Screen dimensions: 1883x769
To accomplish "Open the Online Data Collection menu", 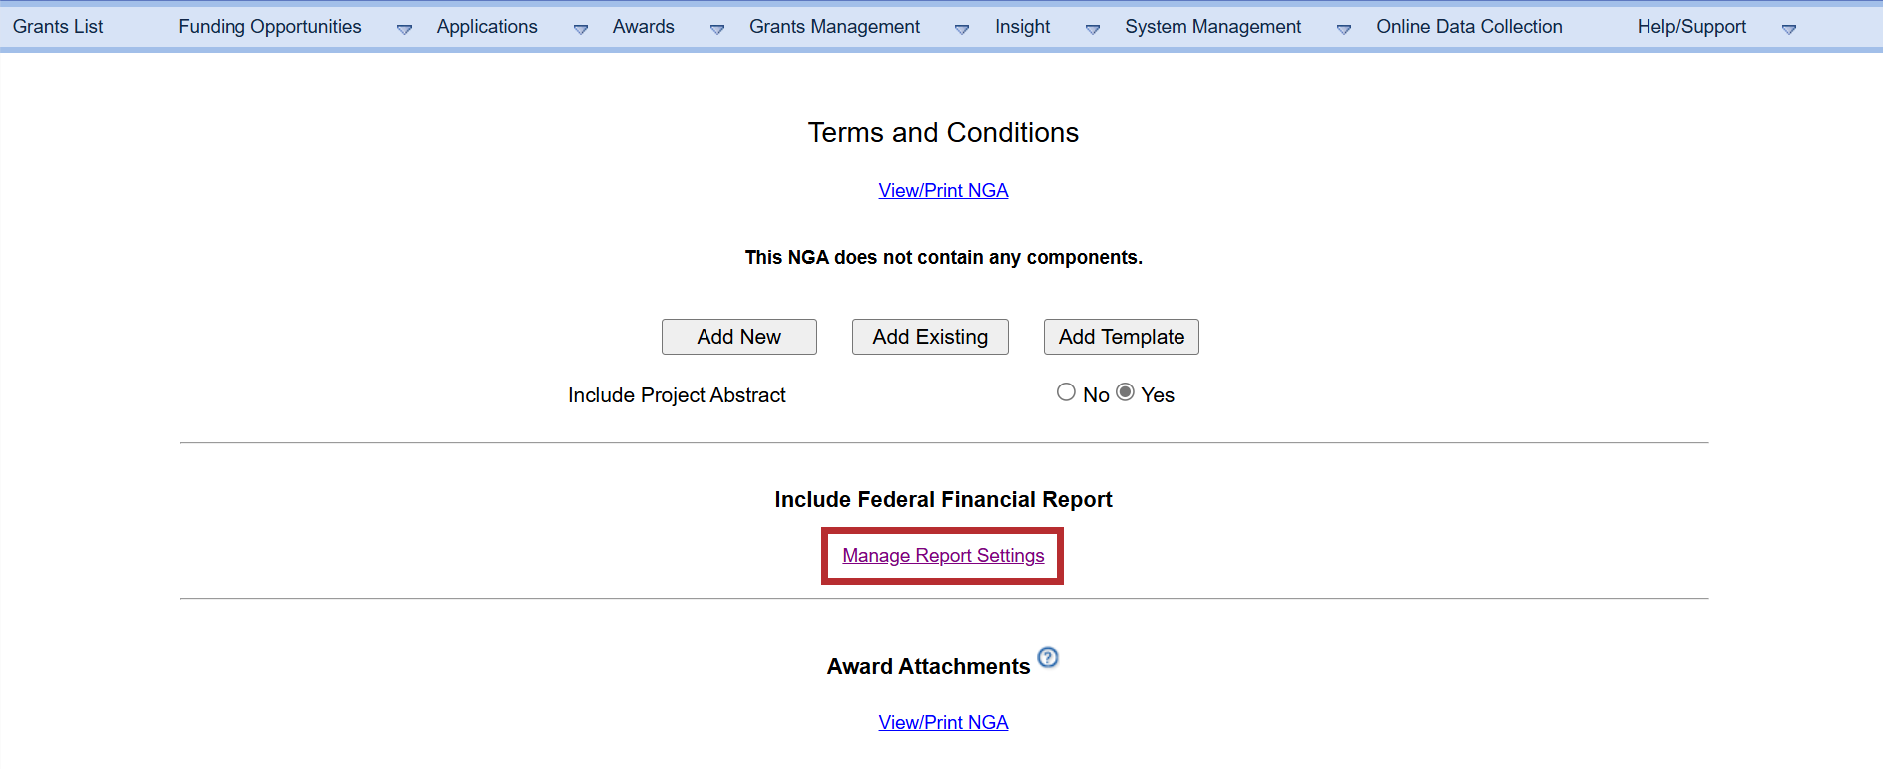I will click(1468, 27).
